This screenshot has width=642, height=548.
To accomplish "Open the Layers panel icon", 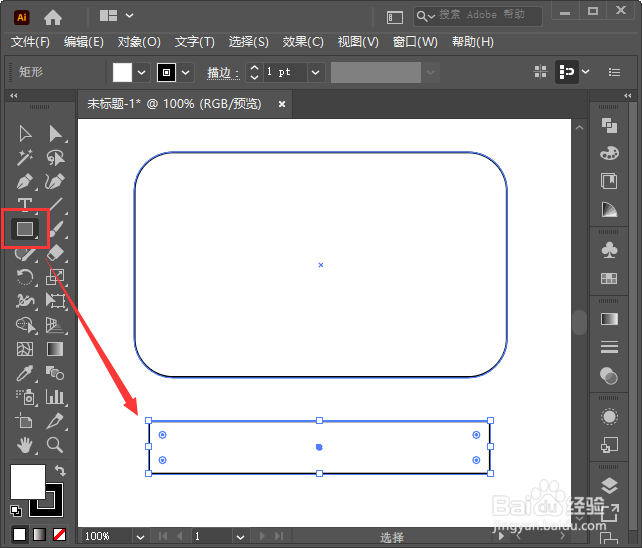I will pos(609,486).
